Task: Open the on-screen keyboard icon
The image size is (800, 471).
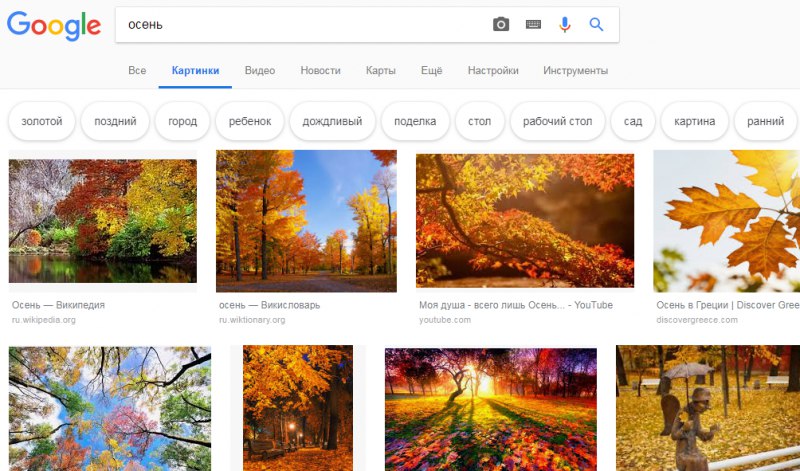Action: 533,24
